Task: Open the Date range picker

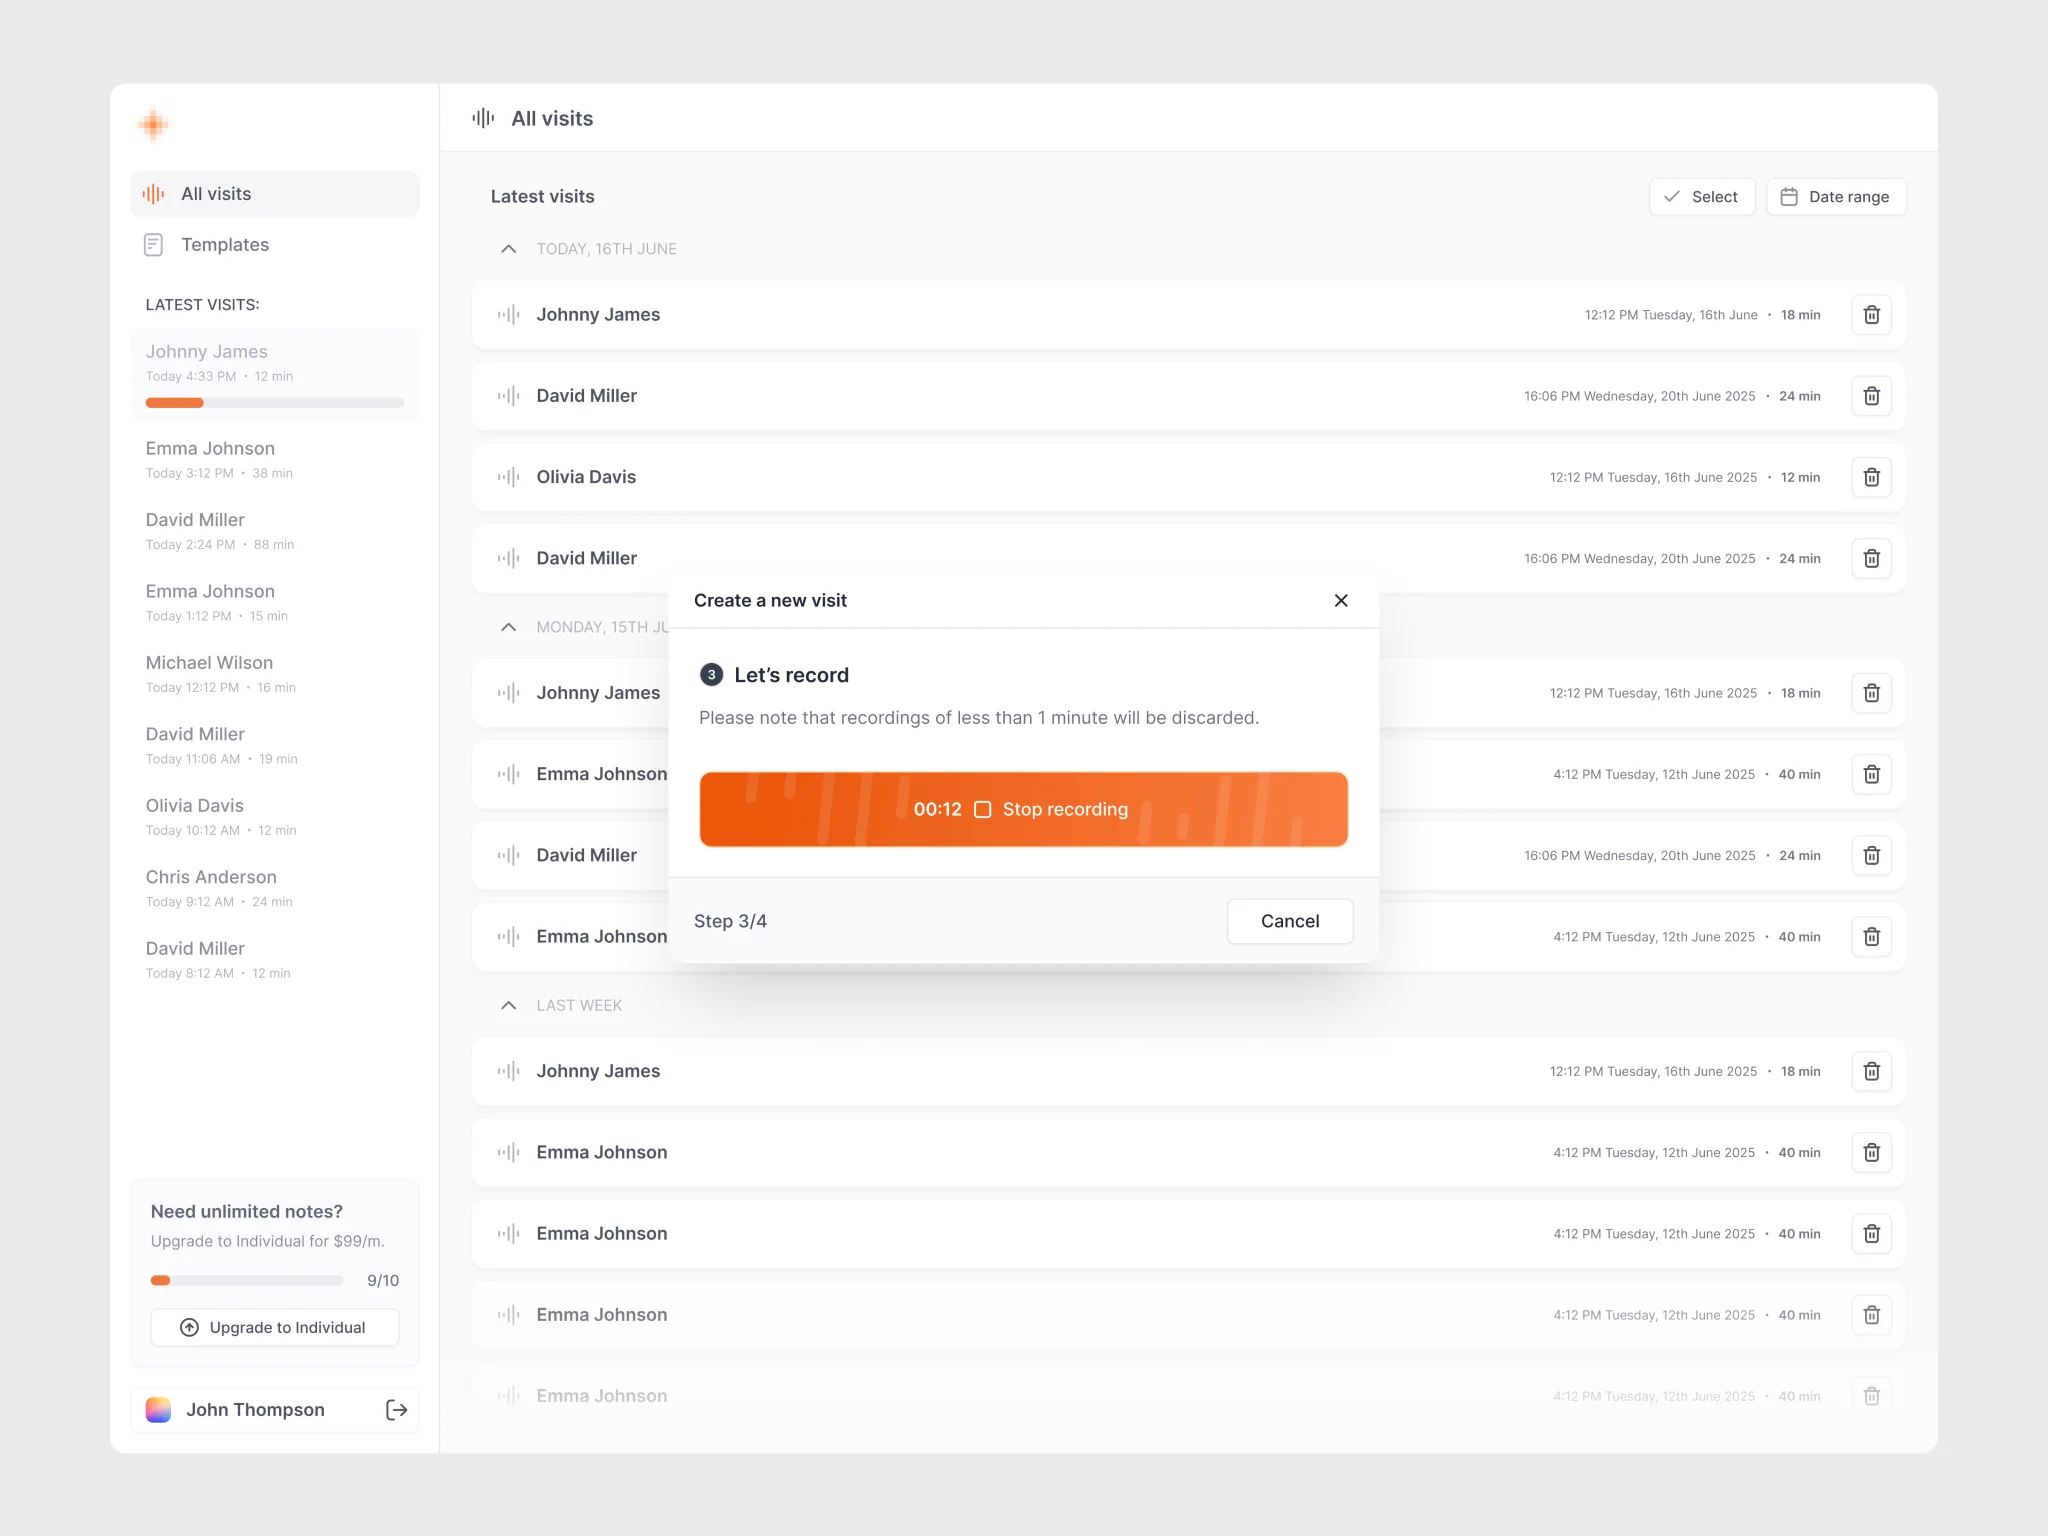Action: (1836, 197)
